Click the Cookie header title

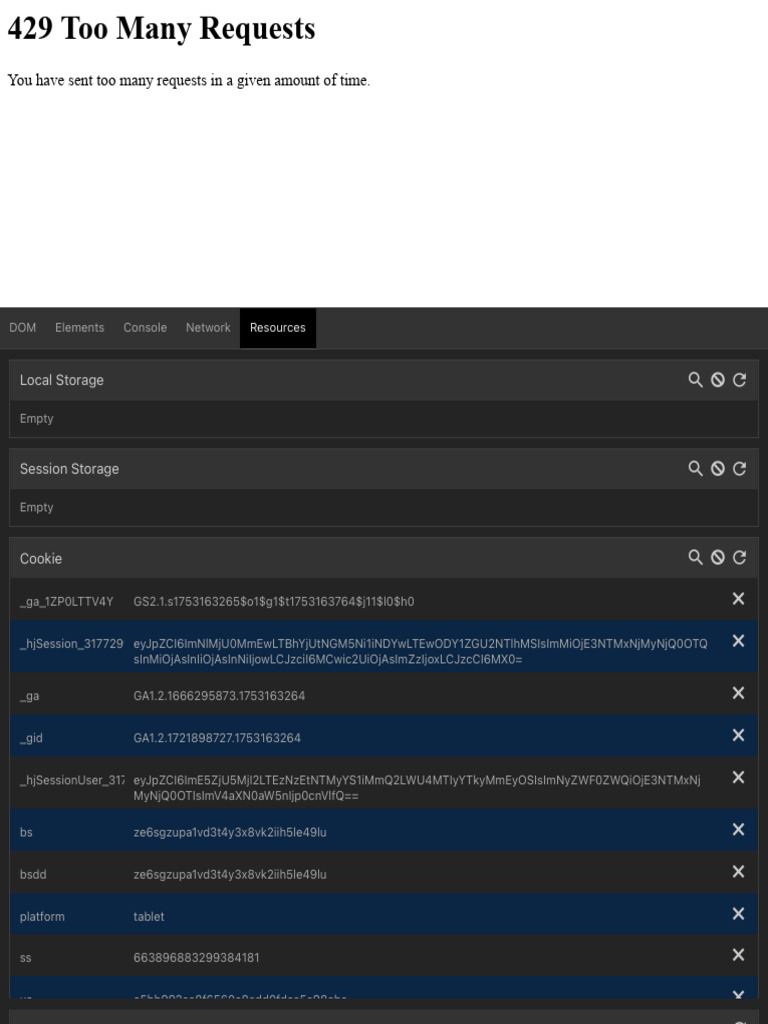pyautogui.click(x=40, y=558)
